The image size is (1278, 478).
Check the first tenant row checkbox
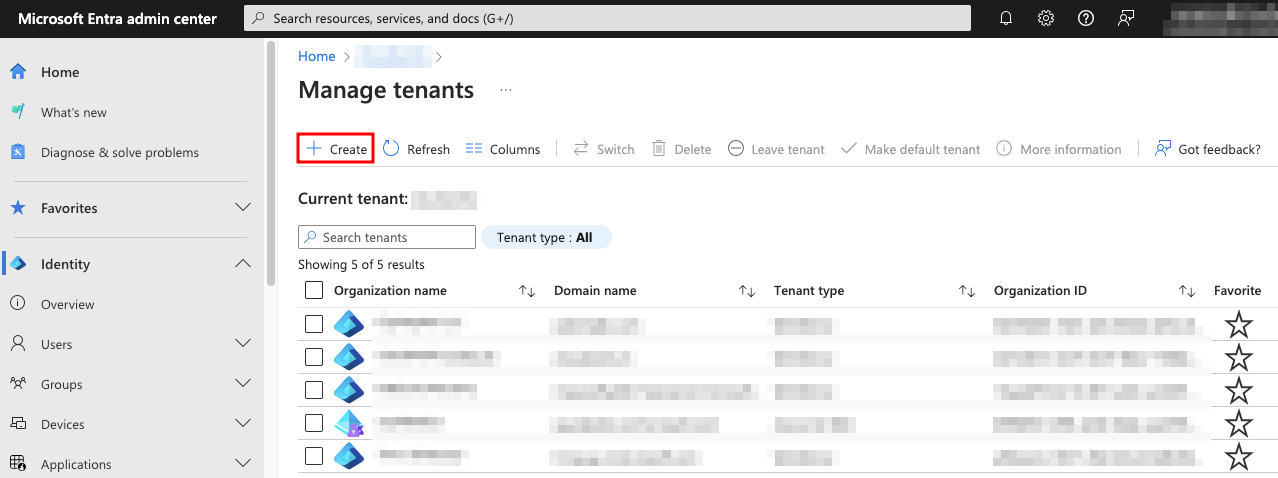[x=314, y=324]
